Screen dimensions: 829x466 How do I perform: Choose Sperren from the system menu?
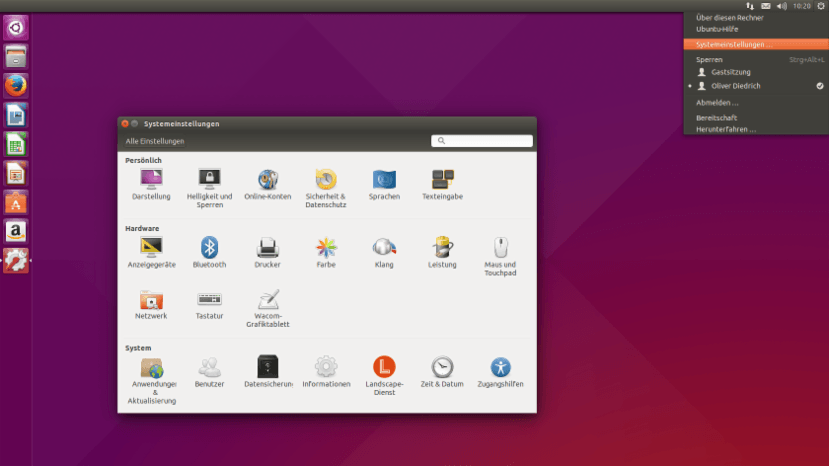(x=710, y=59)
